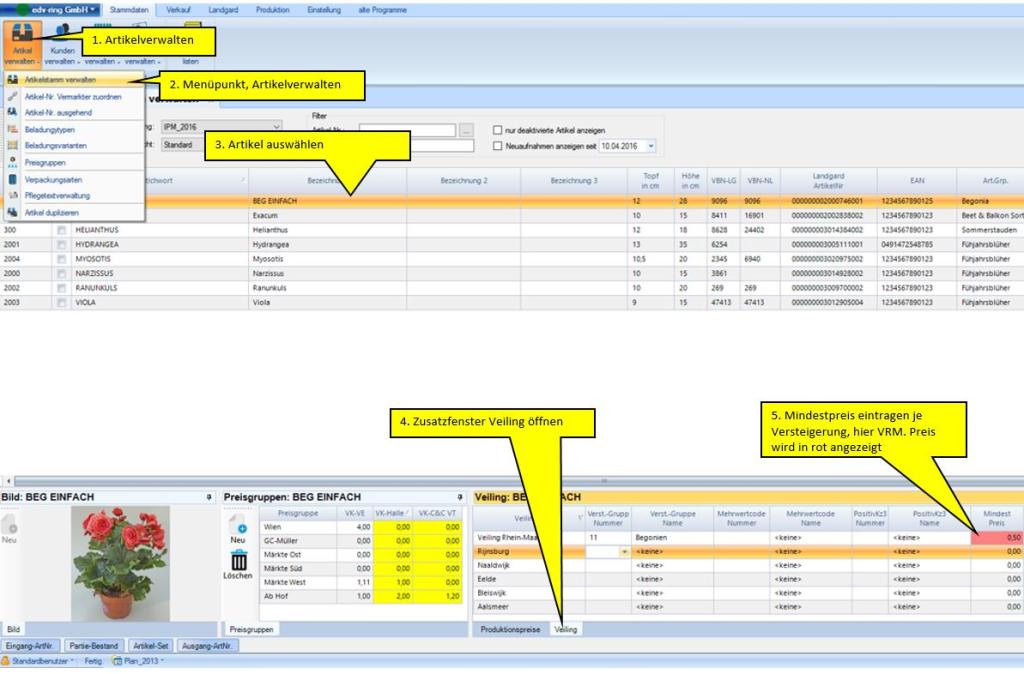This screenshot has width=1024, height=674.
Task: Switch to the Veiling tab
Action: pos(566,629)
